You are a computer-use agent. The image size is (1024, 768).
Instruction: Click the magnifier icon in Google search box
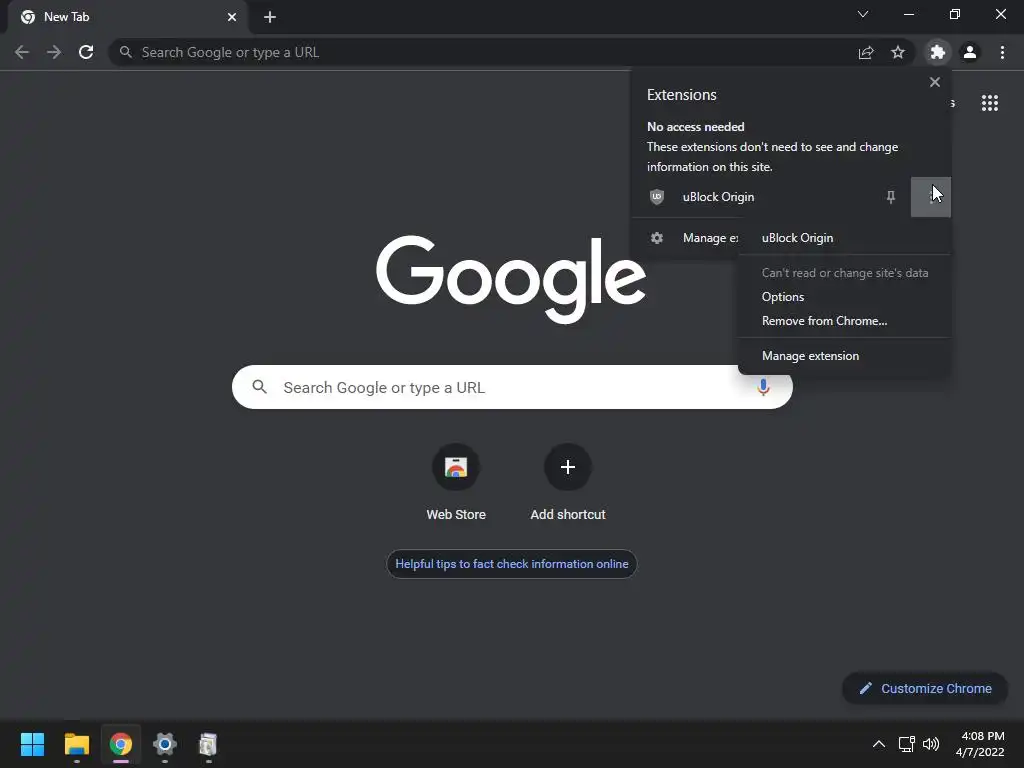259,387
